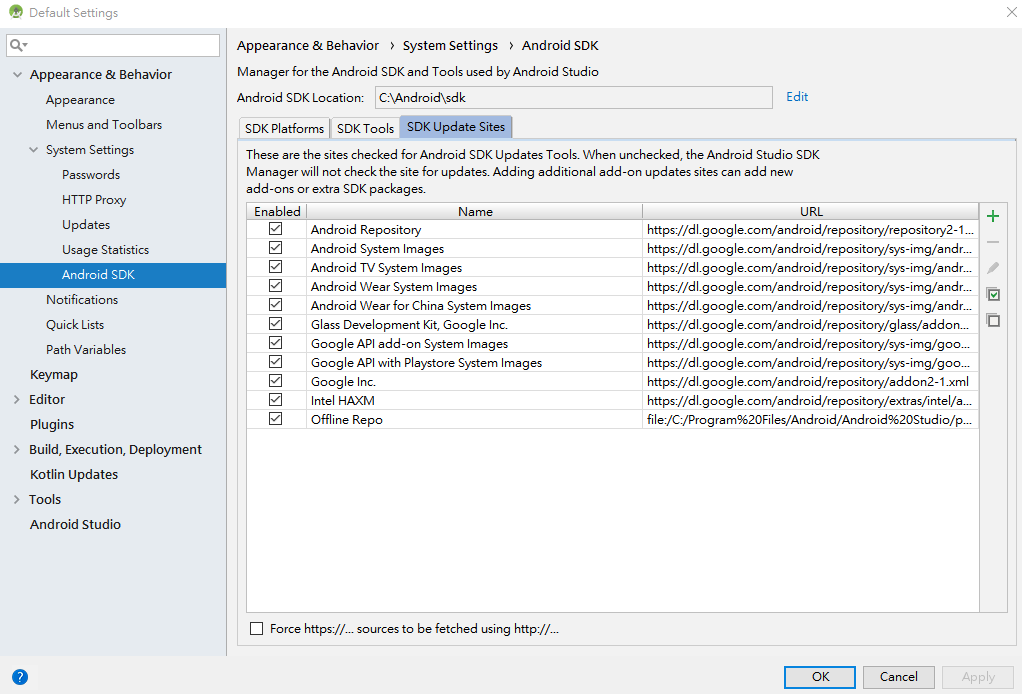This screenshot has width=1022, height=694.
Task: Click the OK button
Action: click(820, 677)
